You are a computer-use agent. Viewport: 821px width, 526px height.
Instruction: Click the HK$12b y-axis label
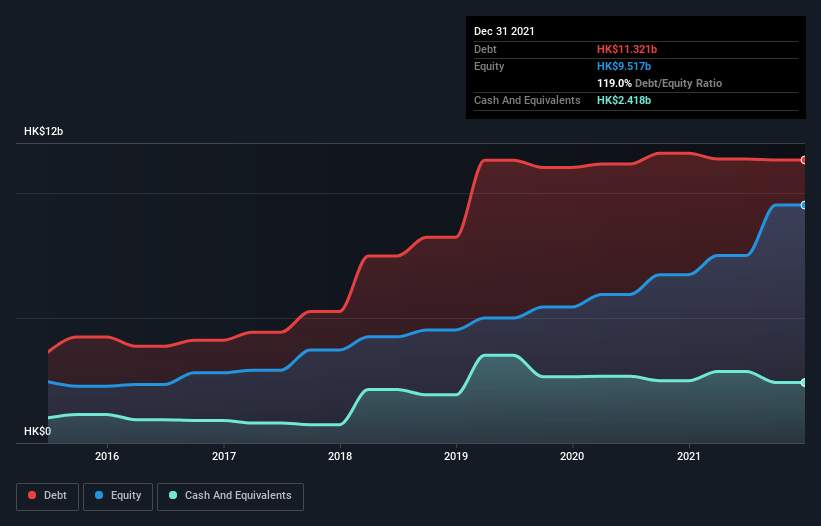click(x=43, y=131)
